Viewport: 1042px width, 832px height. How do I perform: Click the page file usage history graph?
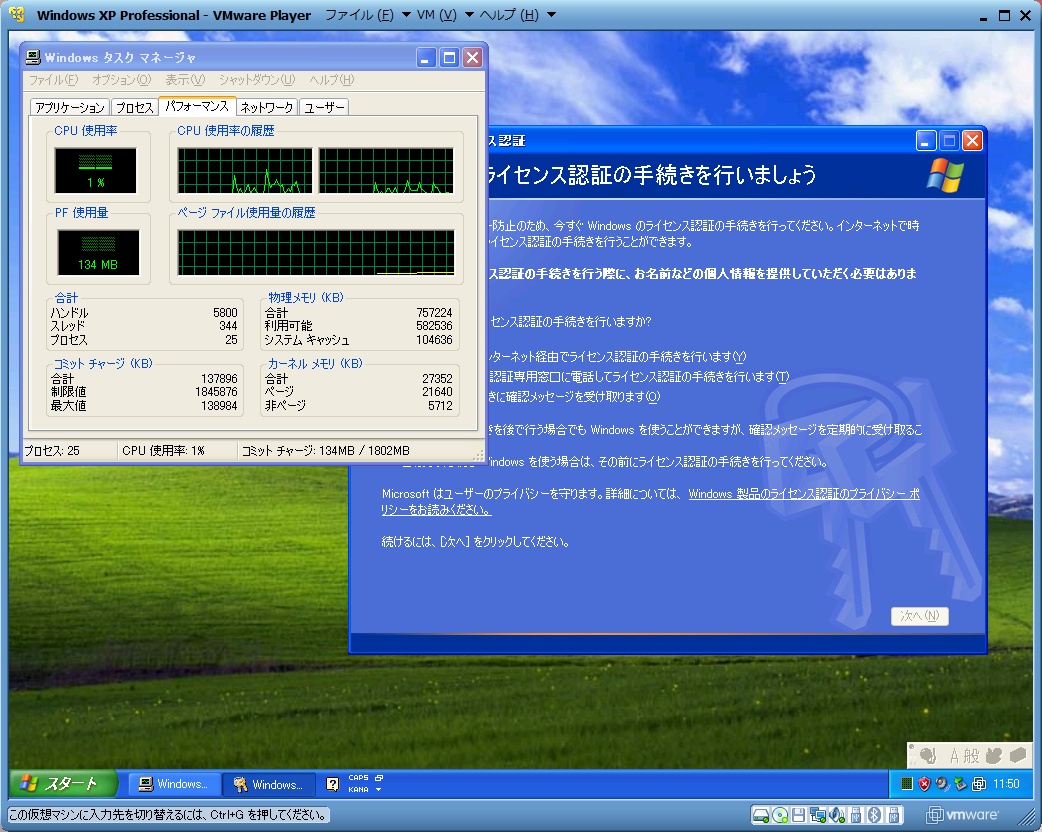pyautogui.click(x=316, y=253)
